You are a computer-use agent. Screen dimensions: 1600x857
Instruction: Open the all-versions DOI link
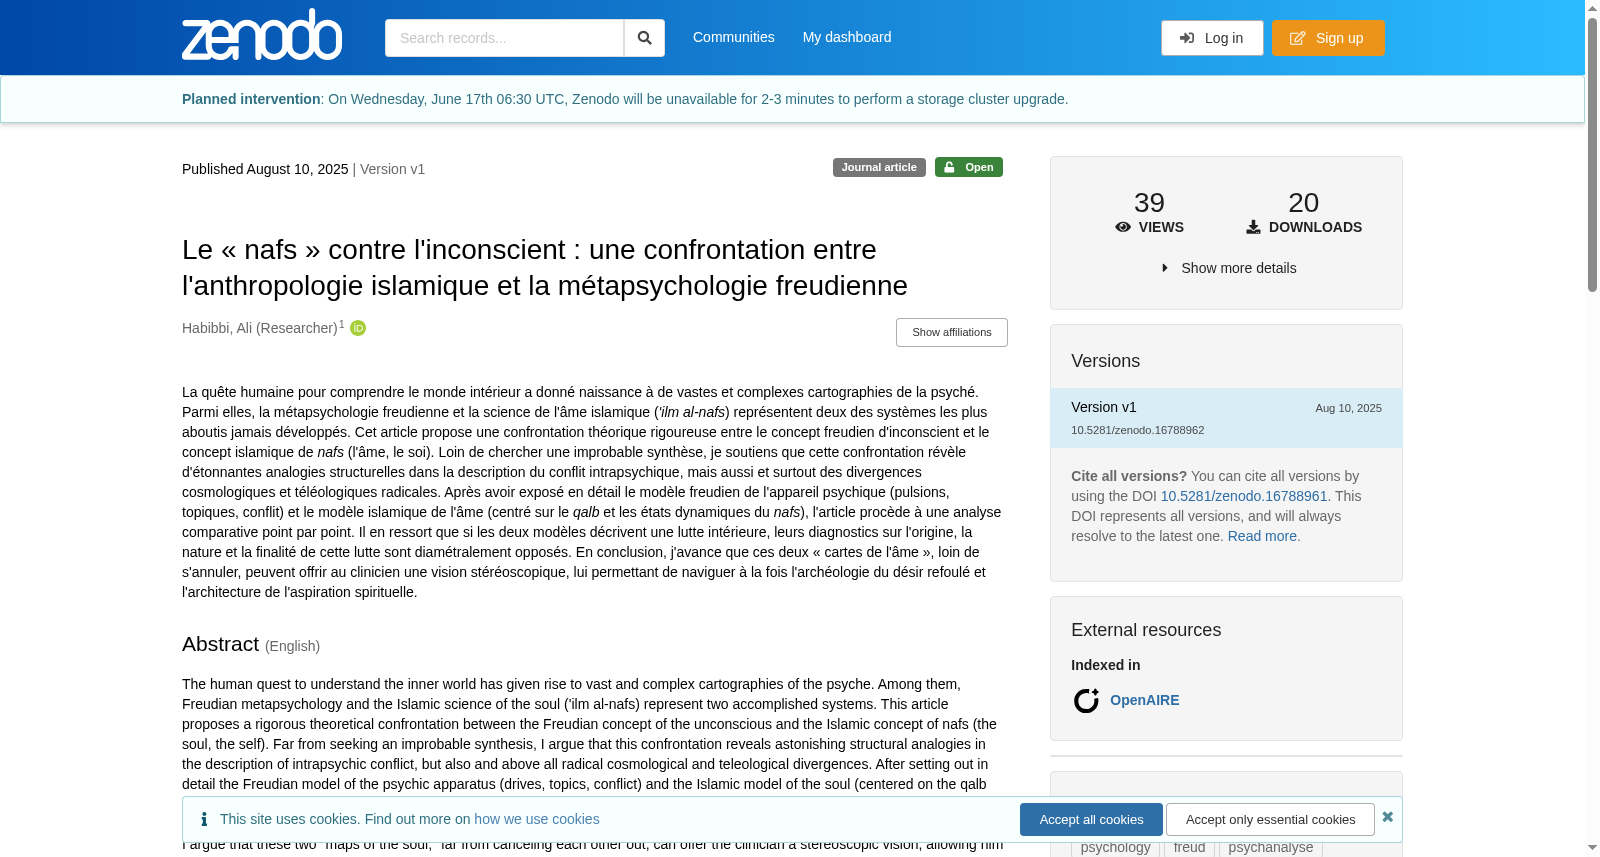1244,496
